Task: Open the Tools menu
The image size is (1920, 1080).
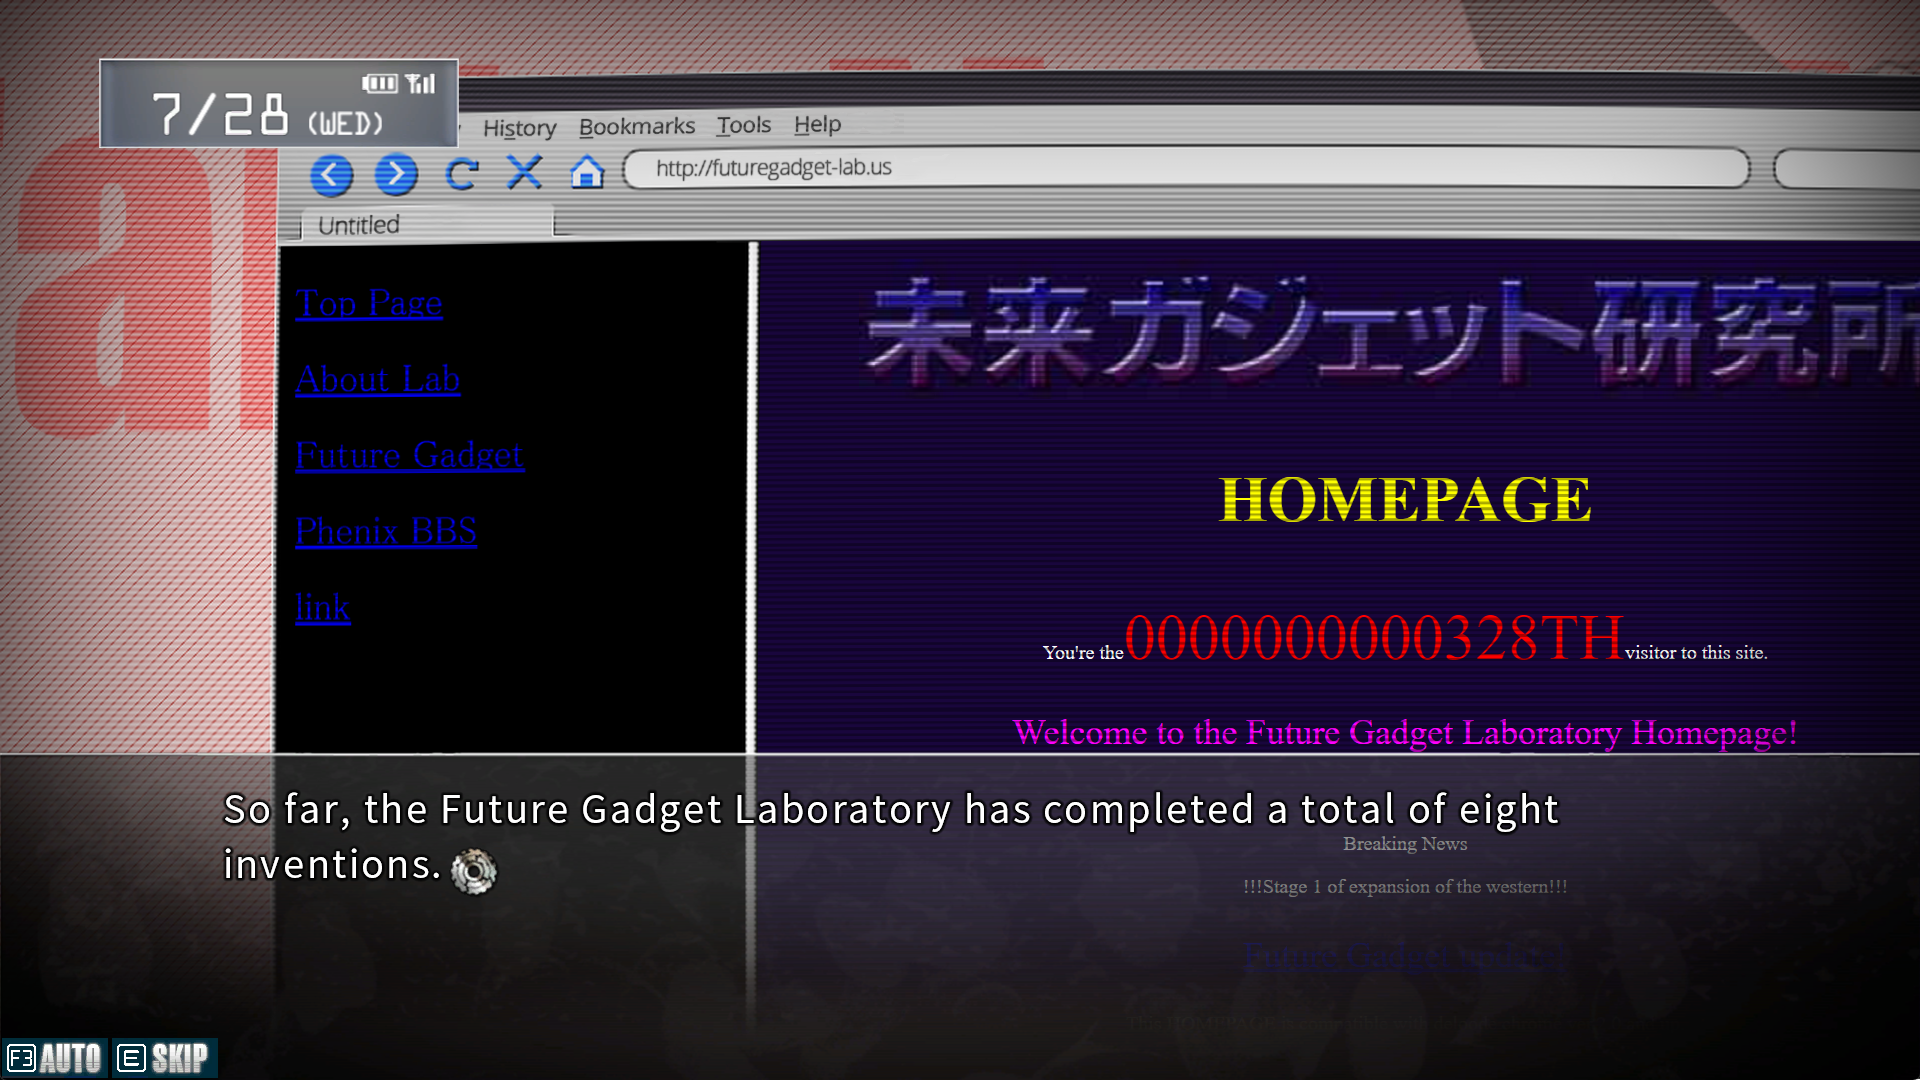Action: pos(743,125)
